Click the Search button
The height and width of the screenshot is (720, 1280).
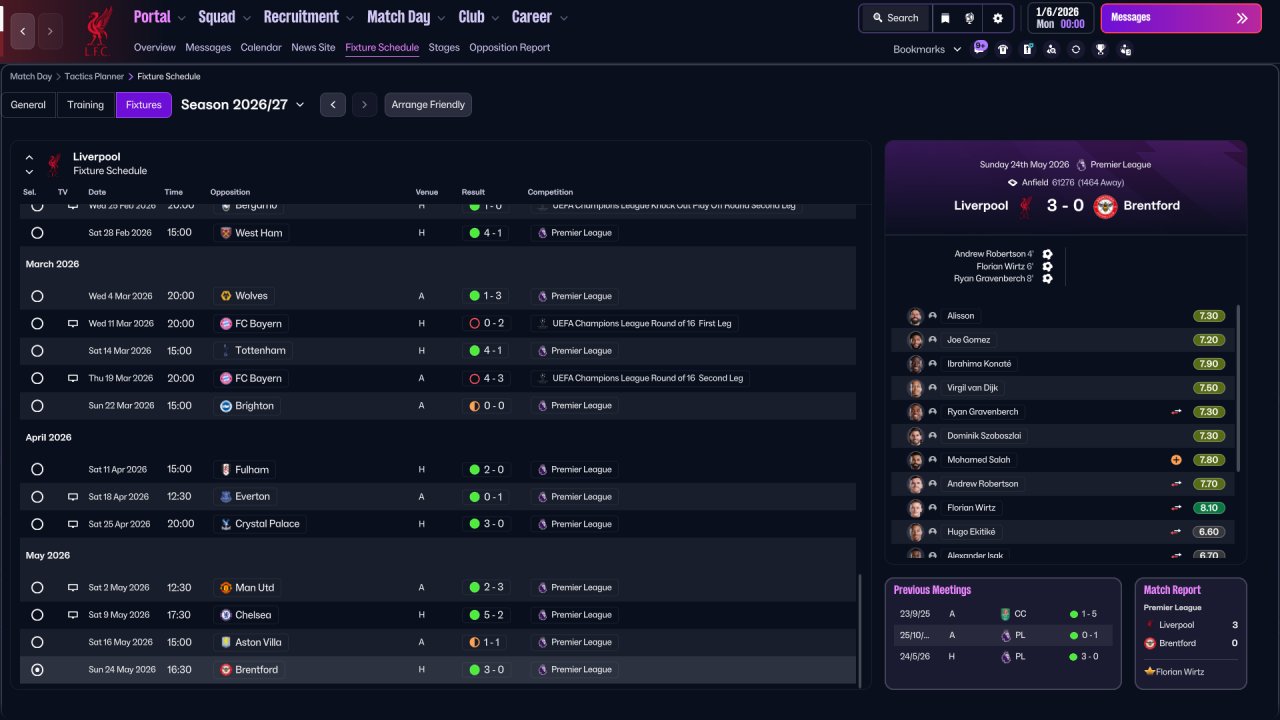[895, 18]
